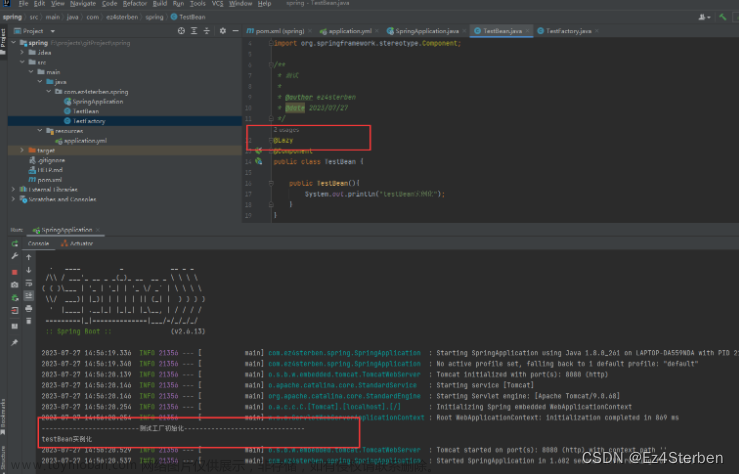This screenshot has height=474, width=739.
Task: Collapse the resources folder
Action: (x=40, y=131)
